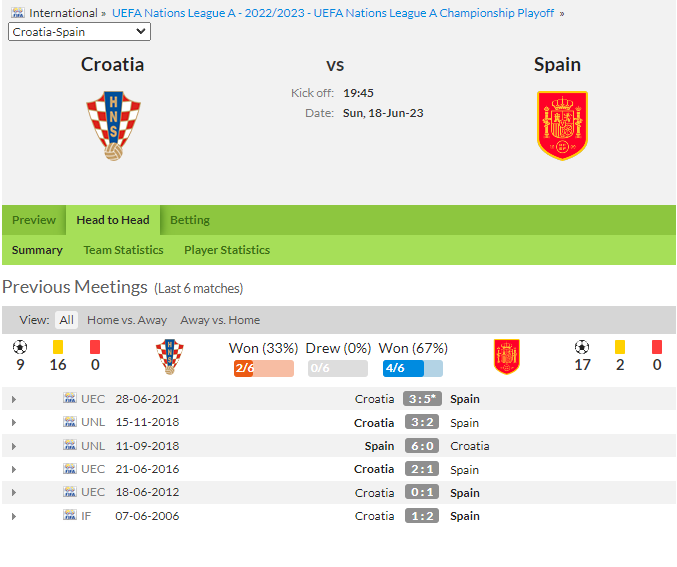Click the large Croatia crest logo

coord(114,126)
